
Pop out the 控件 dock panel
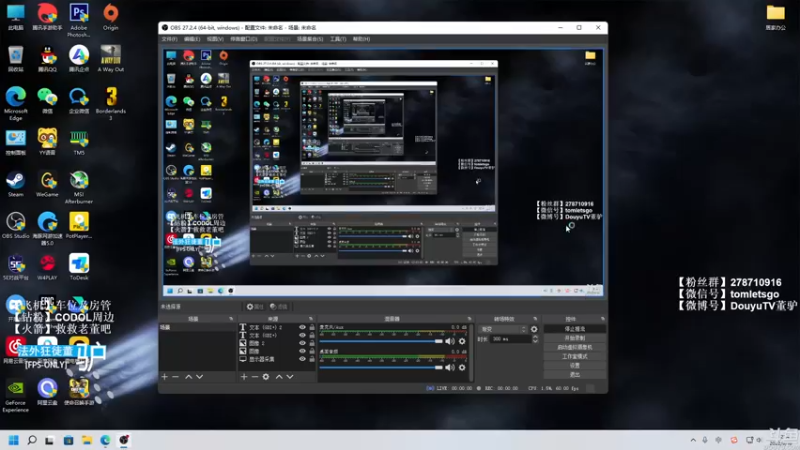coord(603,319)
